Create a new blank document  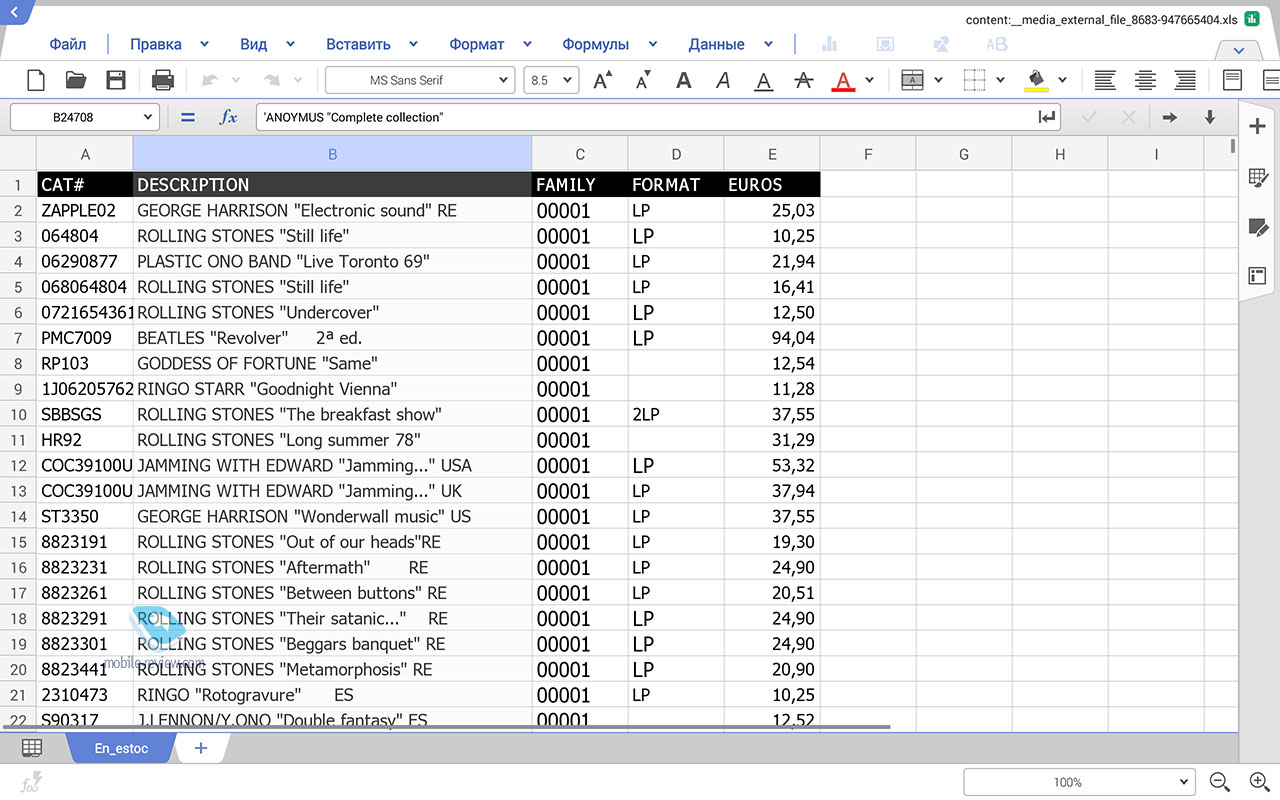[x=36, y=80]
